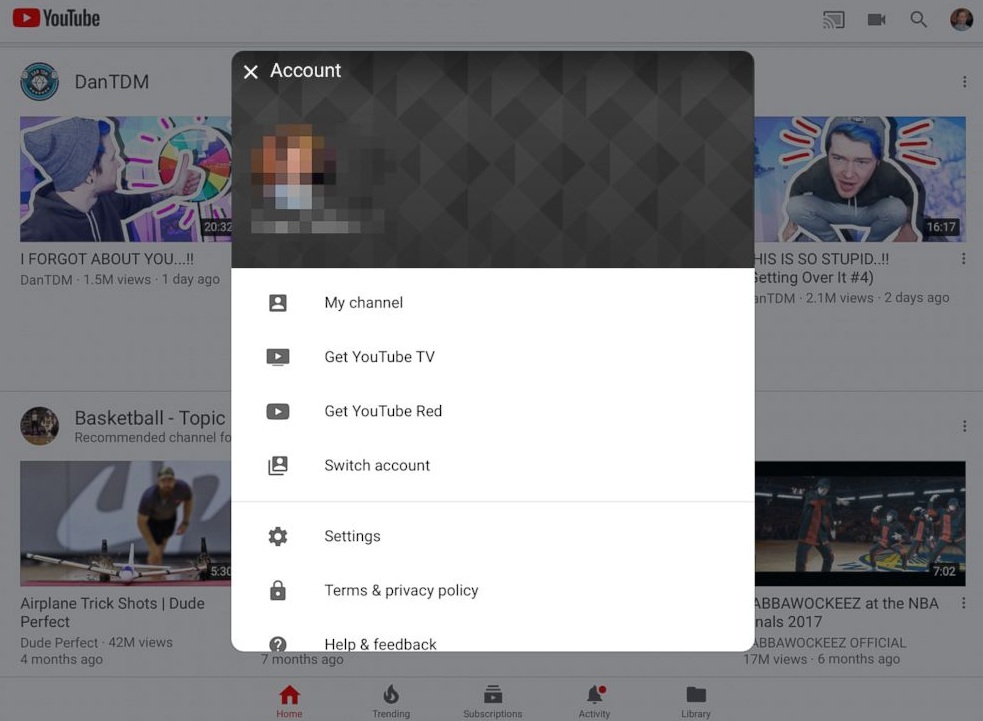Viewport: 983px width, 721px height.
Task: Click the Switch account icon
Action: point(278,465)
